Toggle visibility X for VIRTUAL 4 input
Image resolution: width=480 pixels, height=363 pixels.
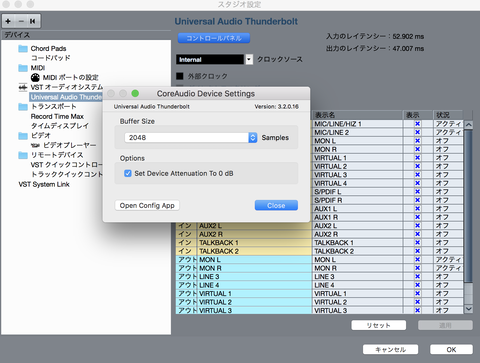(417, 183)
